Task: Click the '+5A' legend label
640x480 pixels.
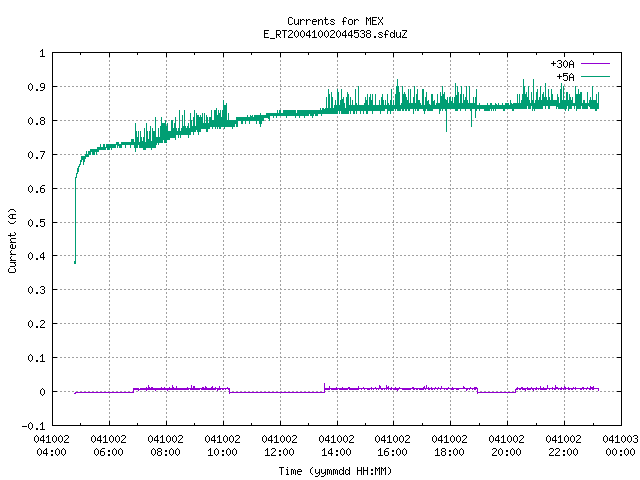Action: 565,77
